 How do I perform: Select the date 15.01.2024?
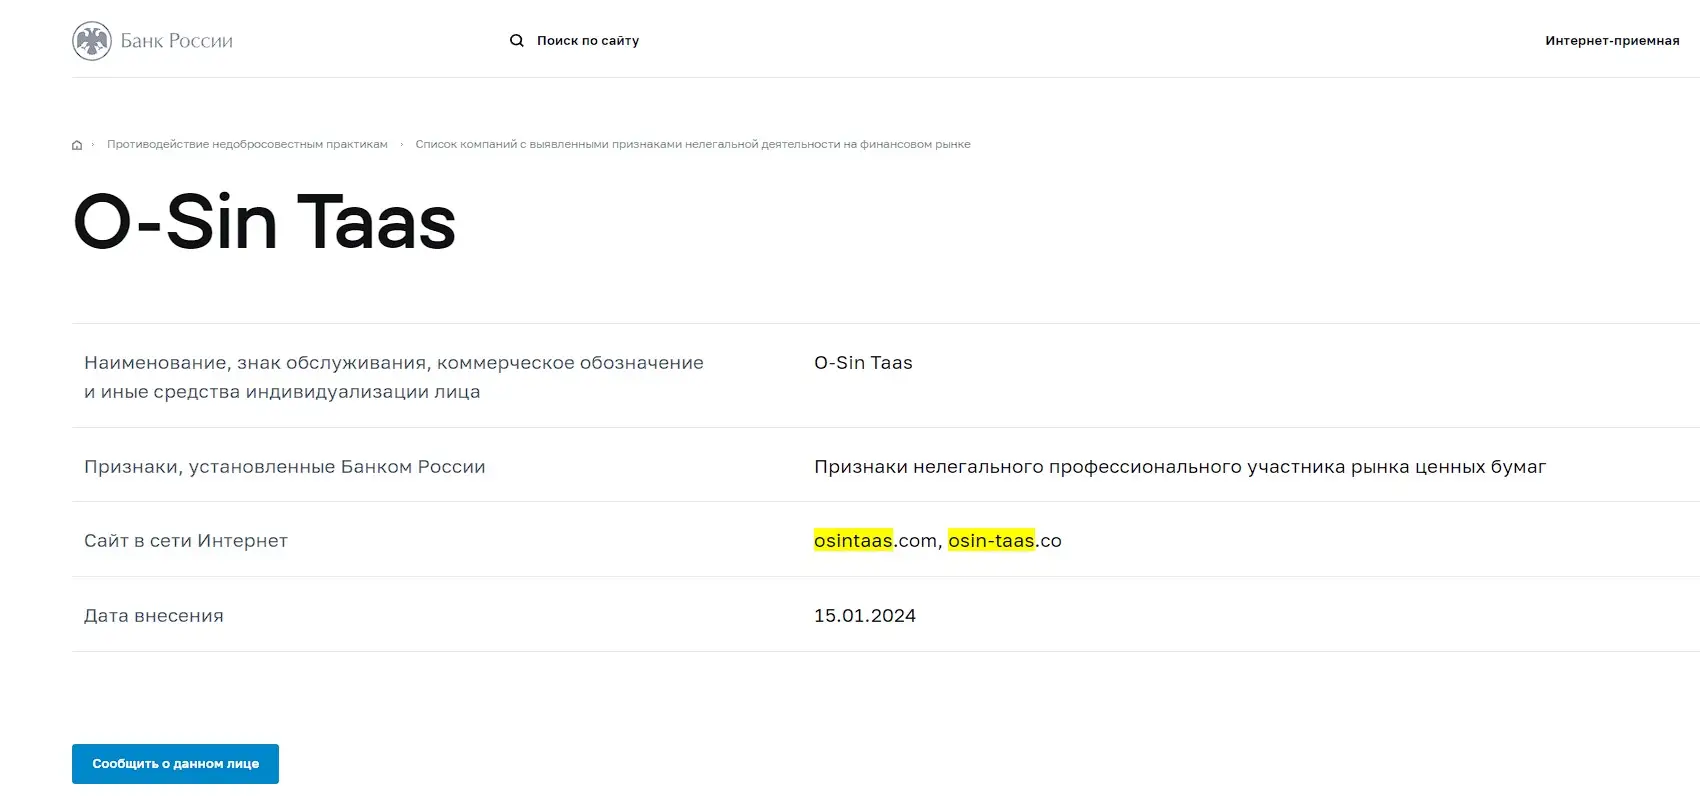(865, 616)
